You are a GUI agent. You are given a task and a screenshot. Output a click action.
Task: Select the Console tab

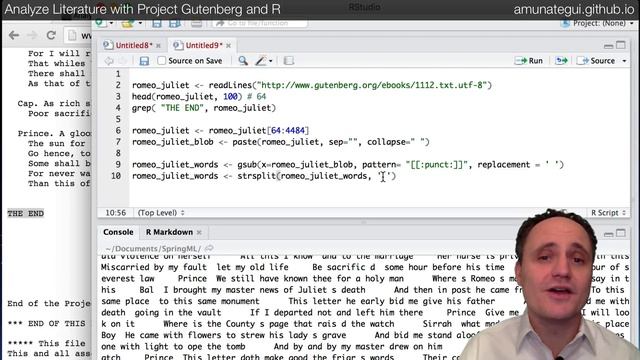point(118,232)
